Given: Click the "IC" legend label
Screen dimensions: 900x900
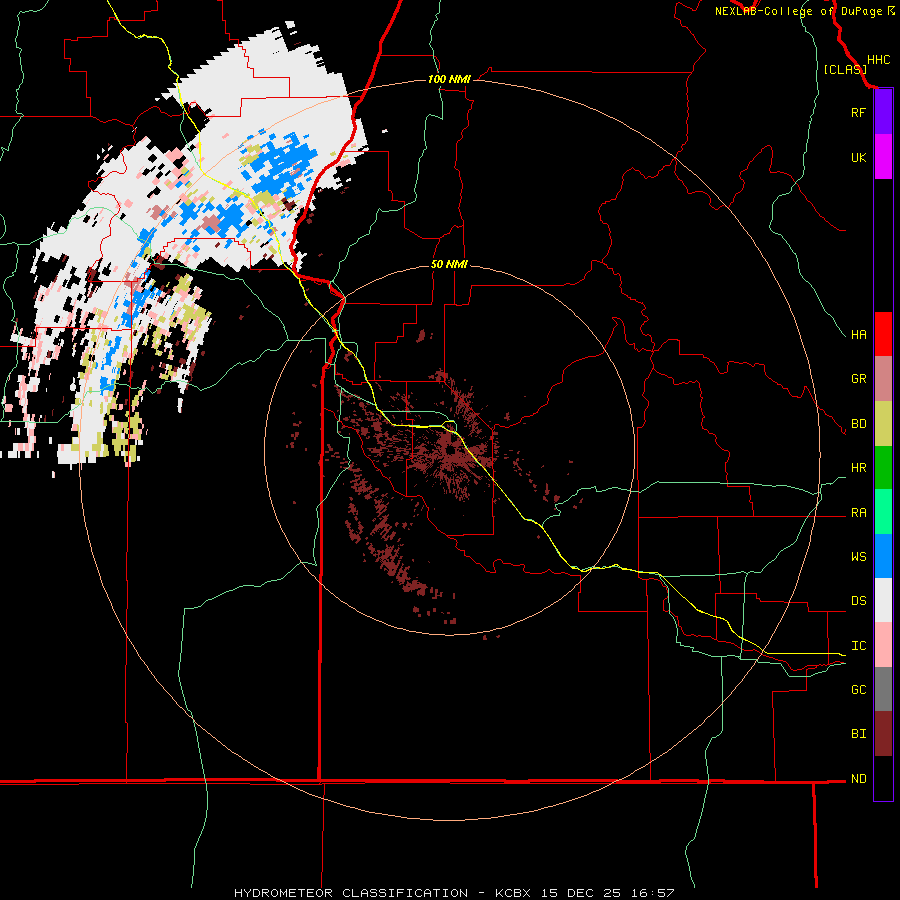Looking at the screenshot, I should pyautogui.click(x=859, y=646).
